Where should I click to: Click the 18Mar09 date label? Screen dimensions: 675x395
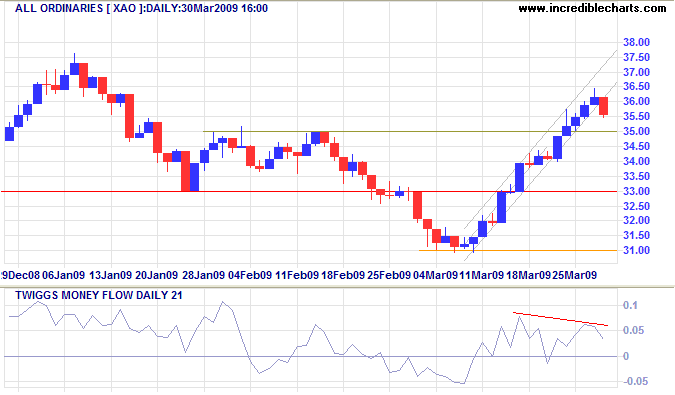point(528,275)
